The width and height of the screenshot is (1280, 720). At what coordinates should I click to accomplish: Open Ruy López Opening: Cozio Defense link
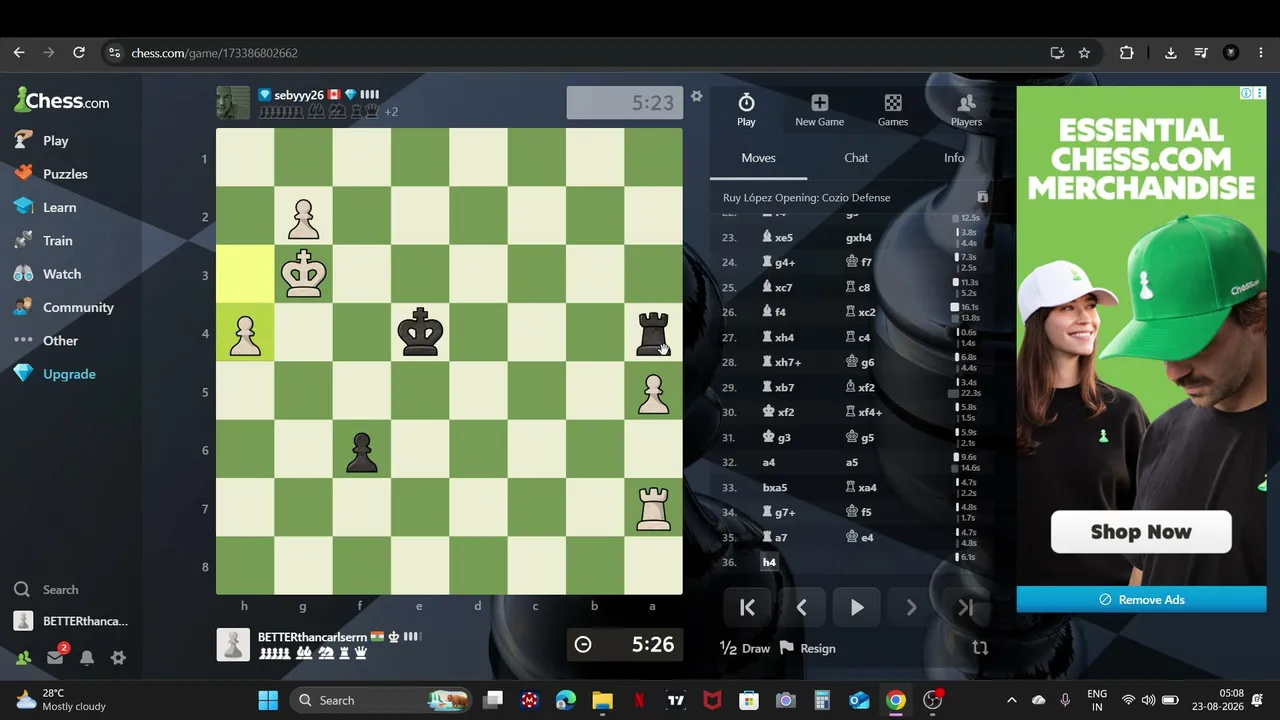(806, 198)
